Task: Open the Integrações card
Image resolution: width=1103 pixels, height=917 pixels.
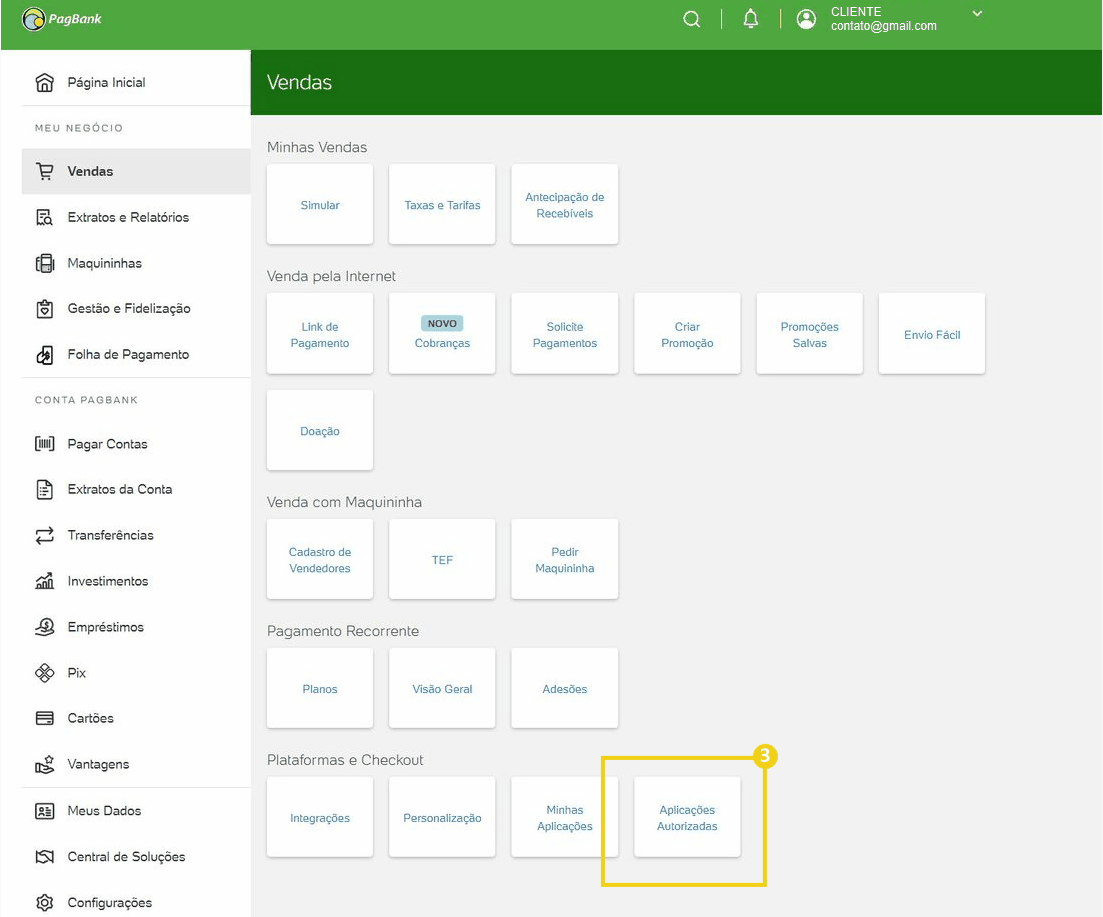Action: [x=320, y=817]
